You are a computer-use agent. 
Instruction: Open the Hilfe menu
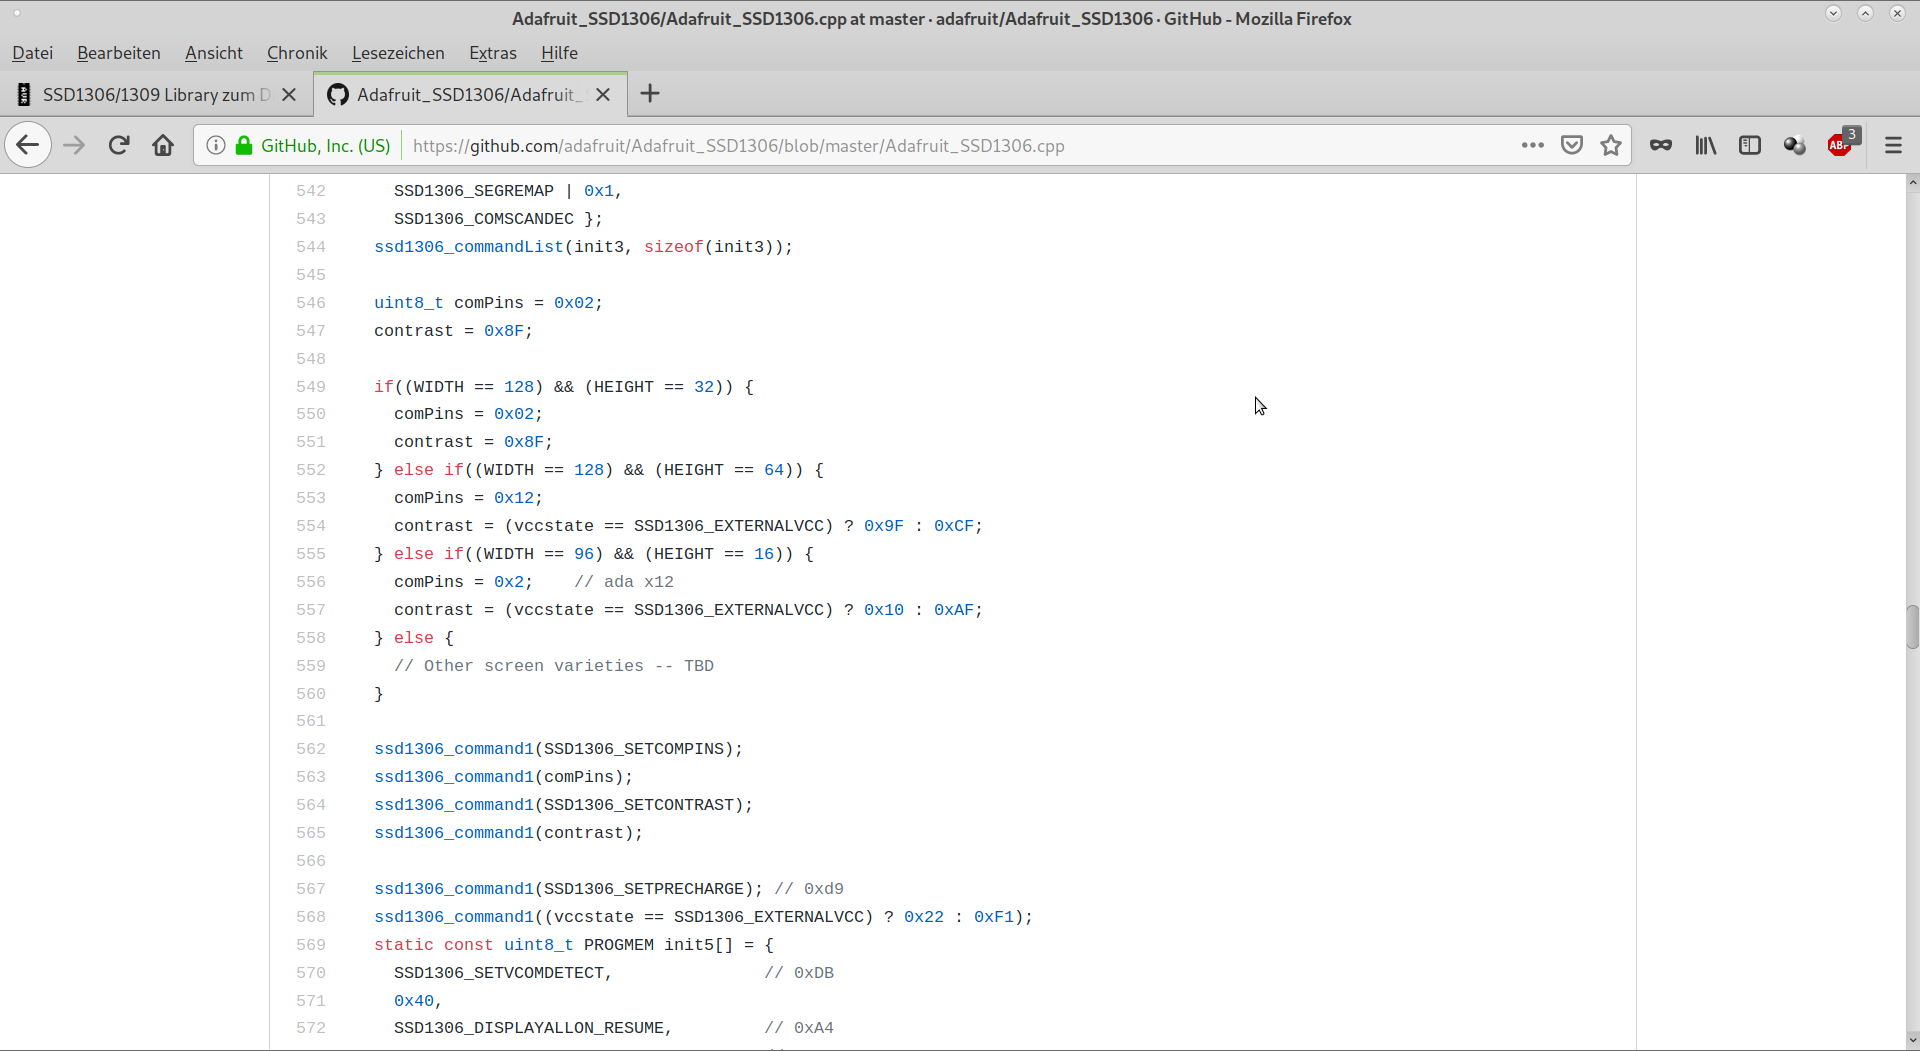pos(559,53)
